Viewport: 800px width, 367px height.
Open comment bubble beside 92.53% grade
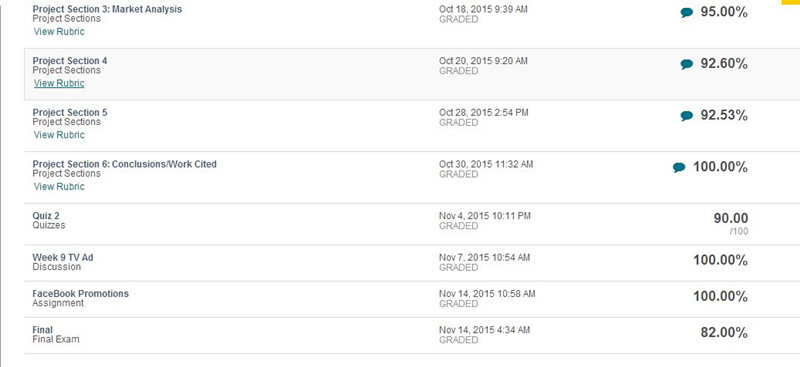pos(687,116)
